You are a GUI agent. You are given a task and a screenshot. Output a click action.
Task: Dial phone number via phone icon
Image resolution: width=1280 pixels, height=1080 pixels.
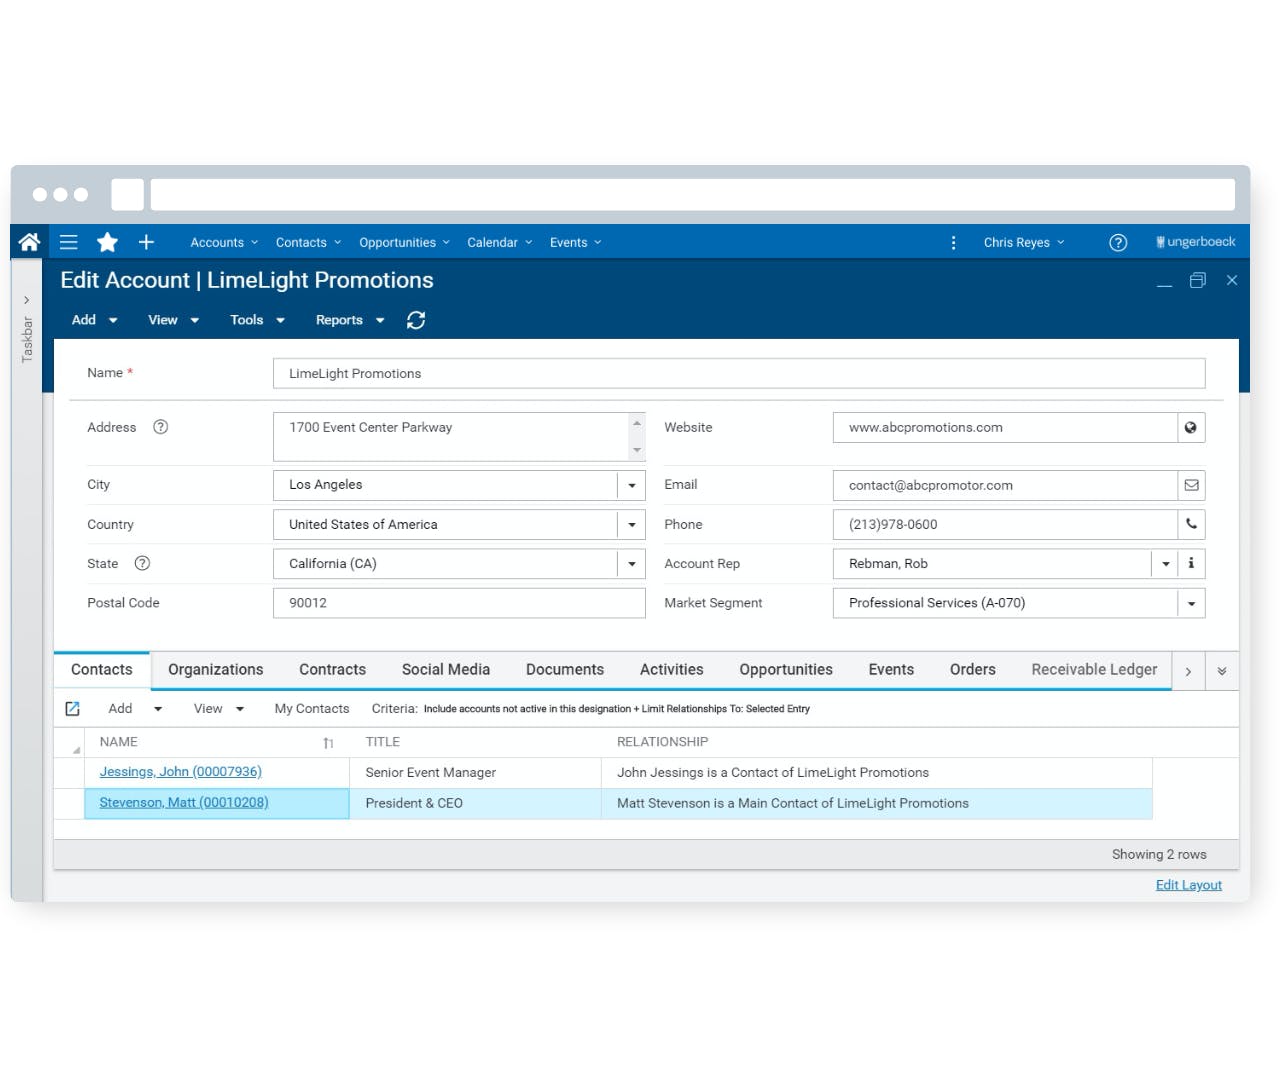coord(1191,524)
